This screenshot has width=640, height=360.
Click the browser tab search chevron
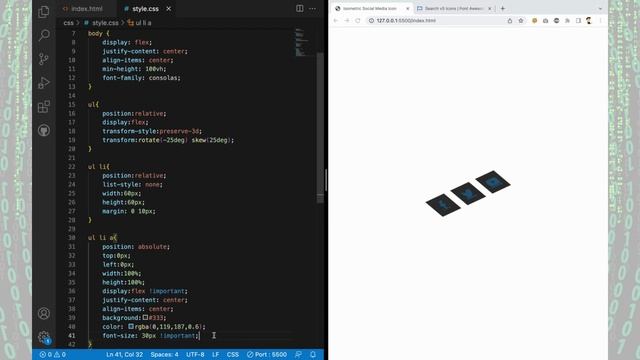600,8
